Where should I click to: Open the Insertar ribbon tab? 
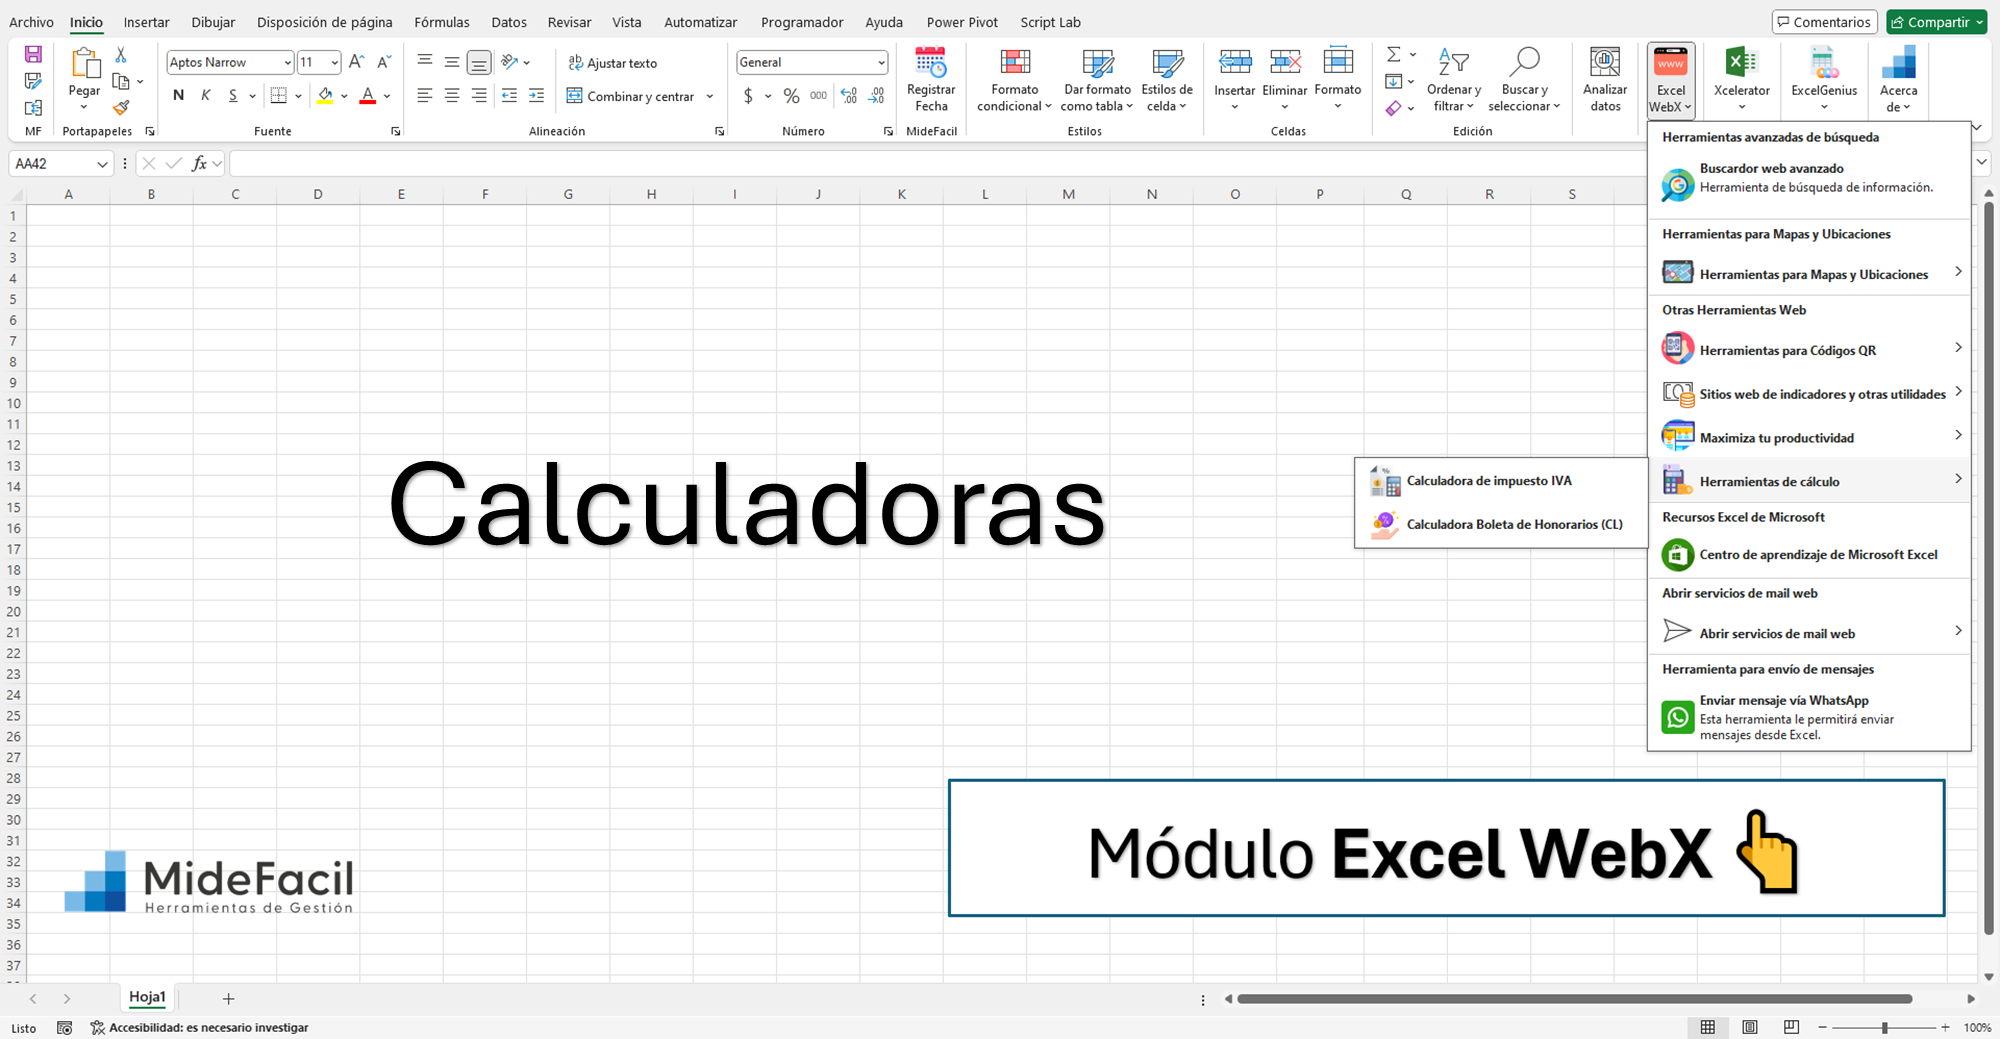146,22
